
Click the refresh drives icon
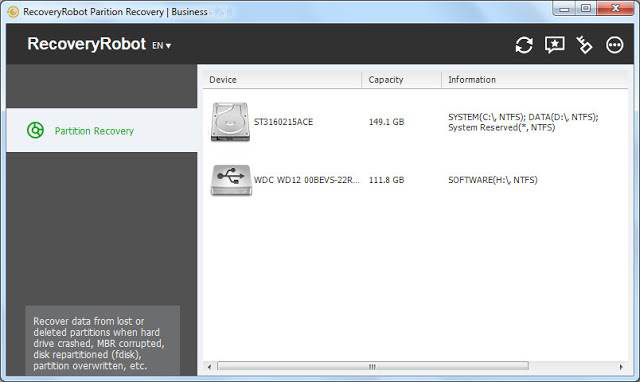524,45
